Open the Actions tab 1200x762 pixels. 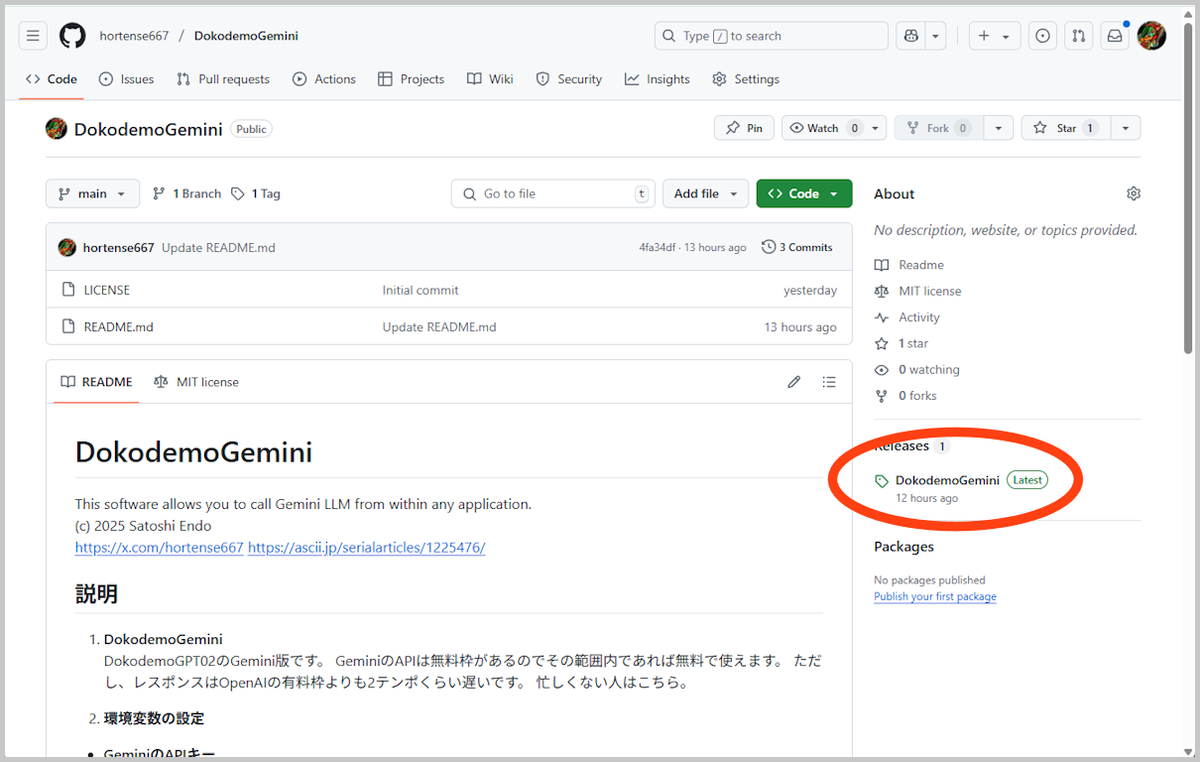pyautogui.click(x=324, y=79)
